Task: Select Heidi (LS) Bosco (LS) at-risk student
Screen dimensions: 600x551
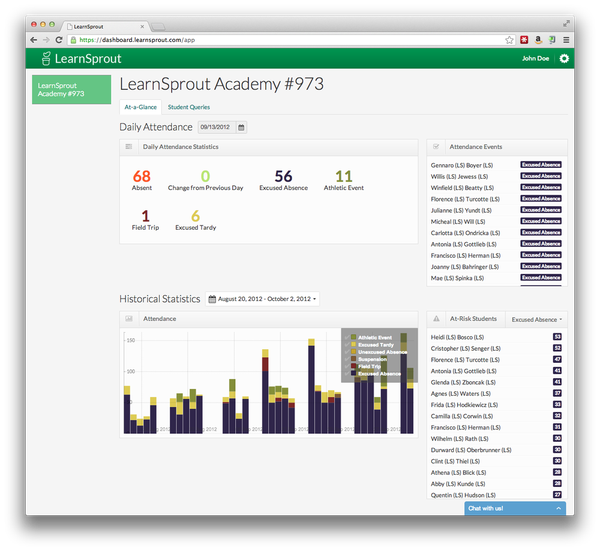Action: coord(457,337)
